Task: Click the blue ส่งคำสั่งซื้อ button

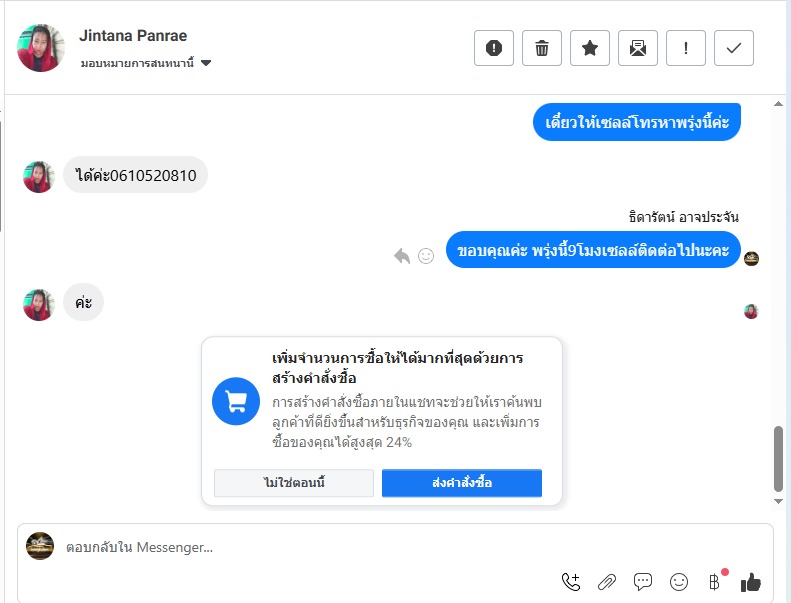Action: (x=462, y=483)
